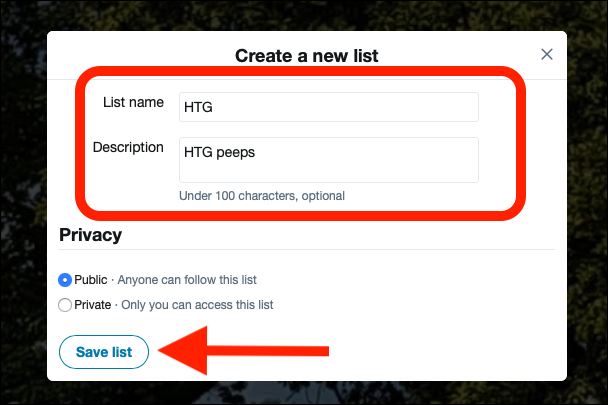Image resolution: width=608 pixels, height=405 pixels.
Task: Click the "Under 100 characters, optional" hint
Action: tap(261, 196)
